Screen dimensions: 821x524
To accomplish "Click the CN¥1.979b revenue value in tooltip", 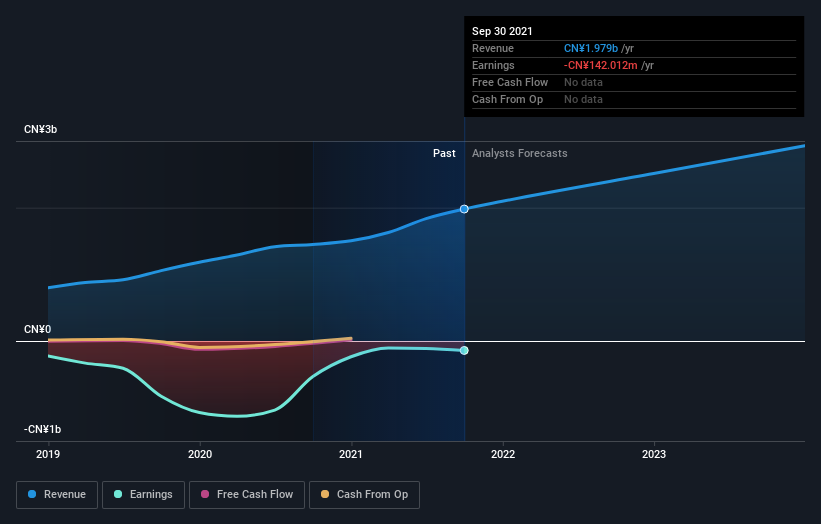I will click(591, 48).
